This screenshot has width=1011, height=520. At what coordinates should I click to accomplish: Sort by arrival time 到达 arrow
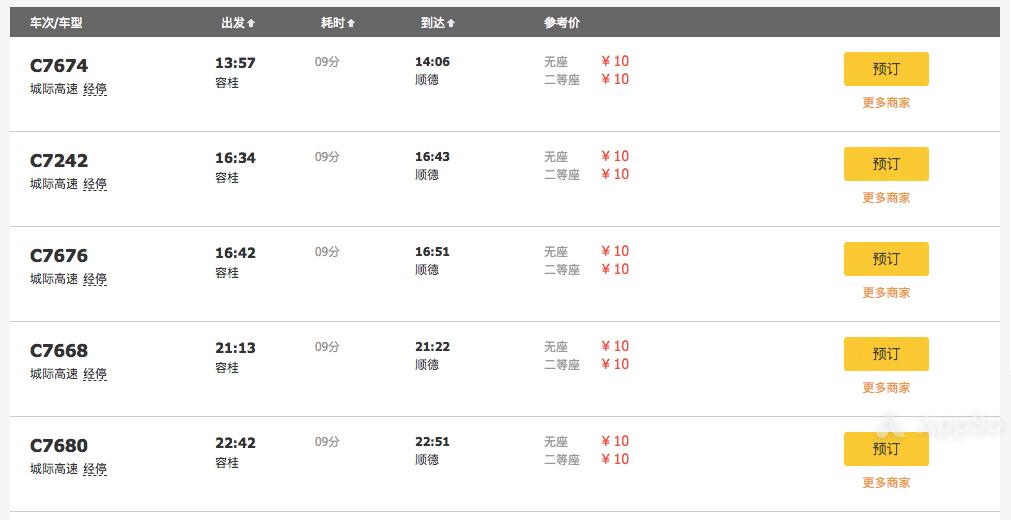coord(451,23)
